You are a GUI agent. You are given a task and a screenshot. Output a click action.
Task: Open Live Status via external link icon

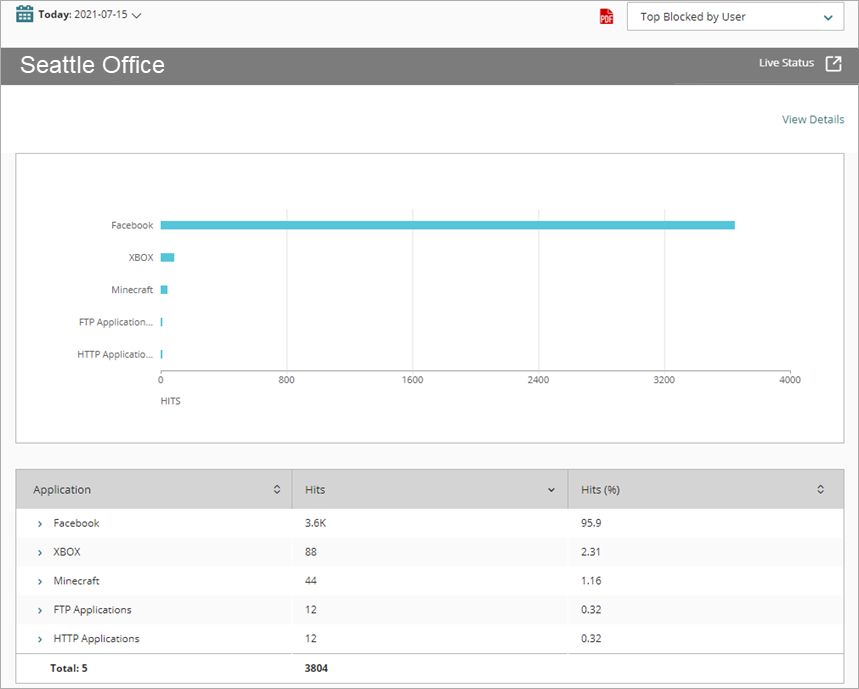point(833,62)
